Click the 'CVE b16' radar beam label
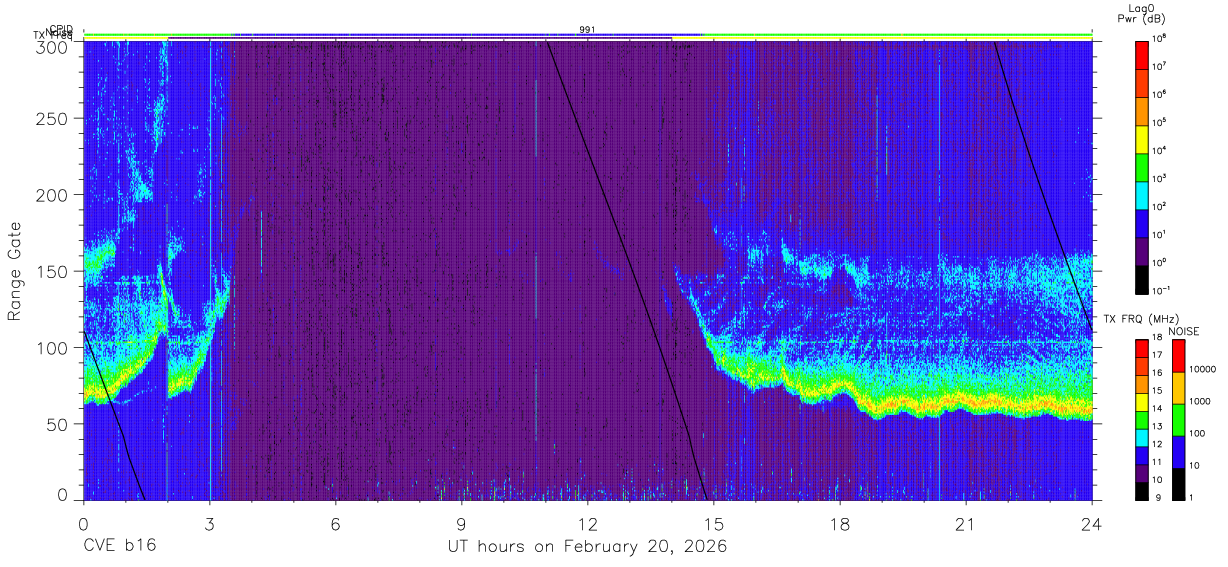 point(119,547)
